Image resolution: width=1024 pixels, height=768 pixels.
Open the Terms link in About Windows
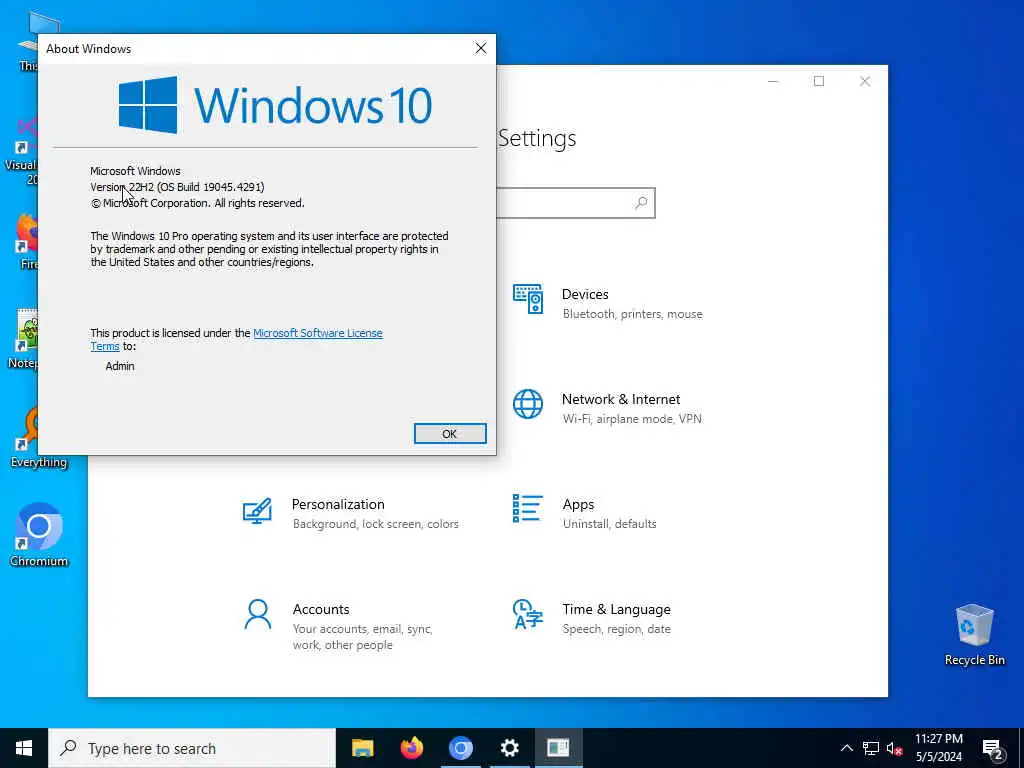pos(104,346)
